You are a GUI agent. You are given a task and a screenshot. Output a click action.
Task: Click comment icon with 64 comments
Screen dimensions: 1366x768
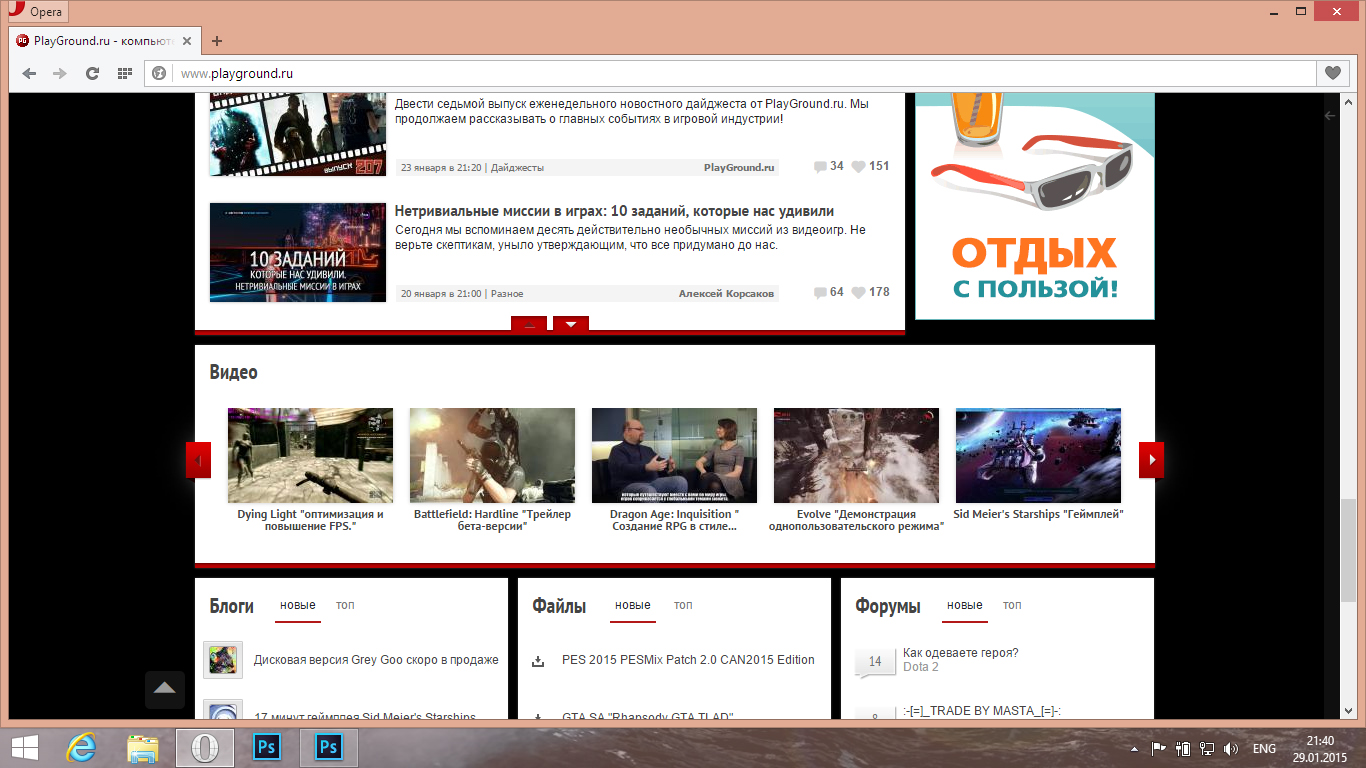[820, 293]
